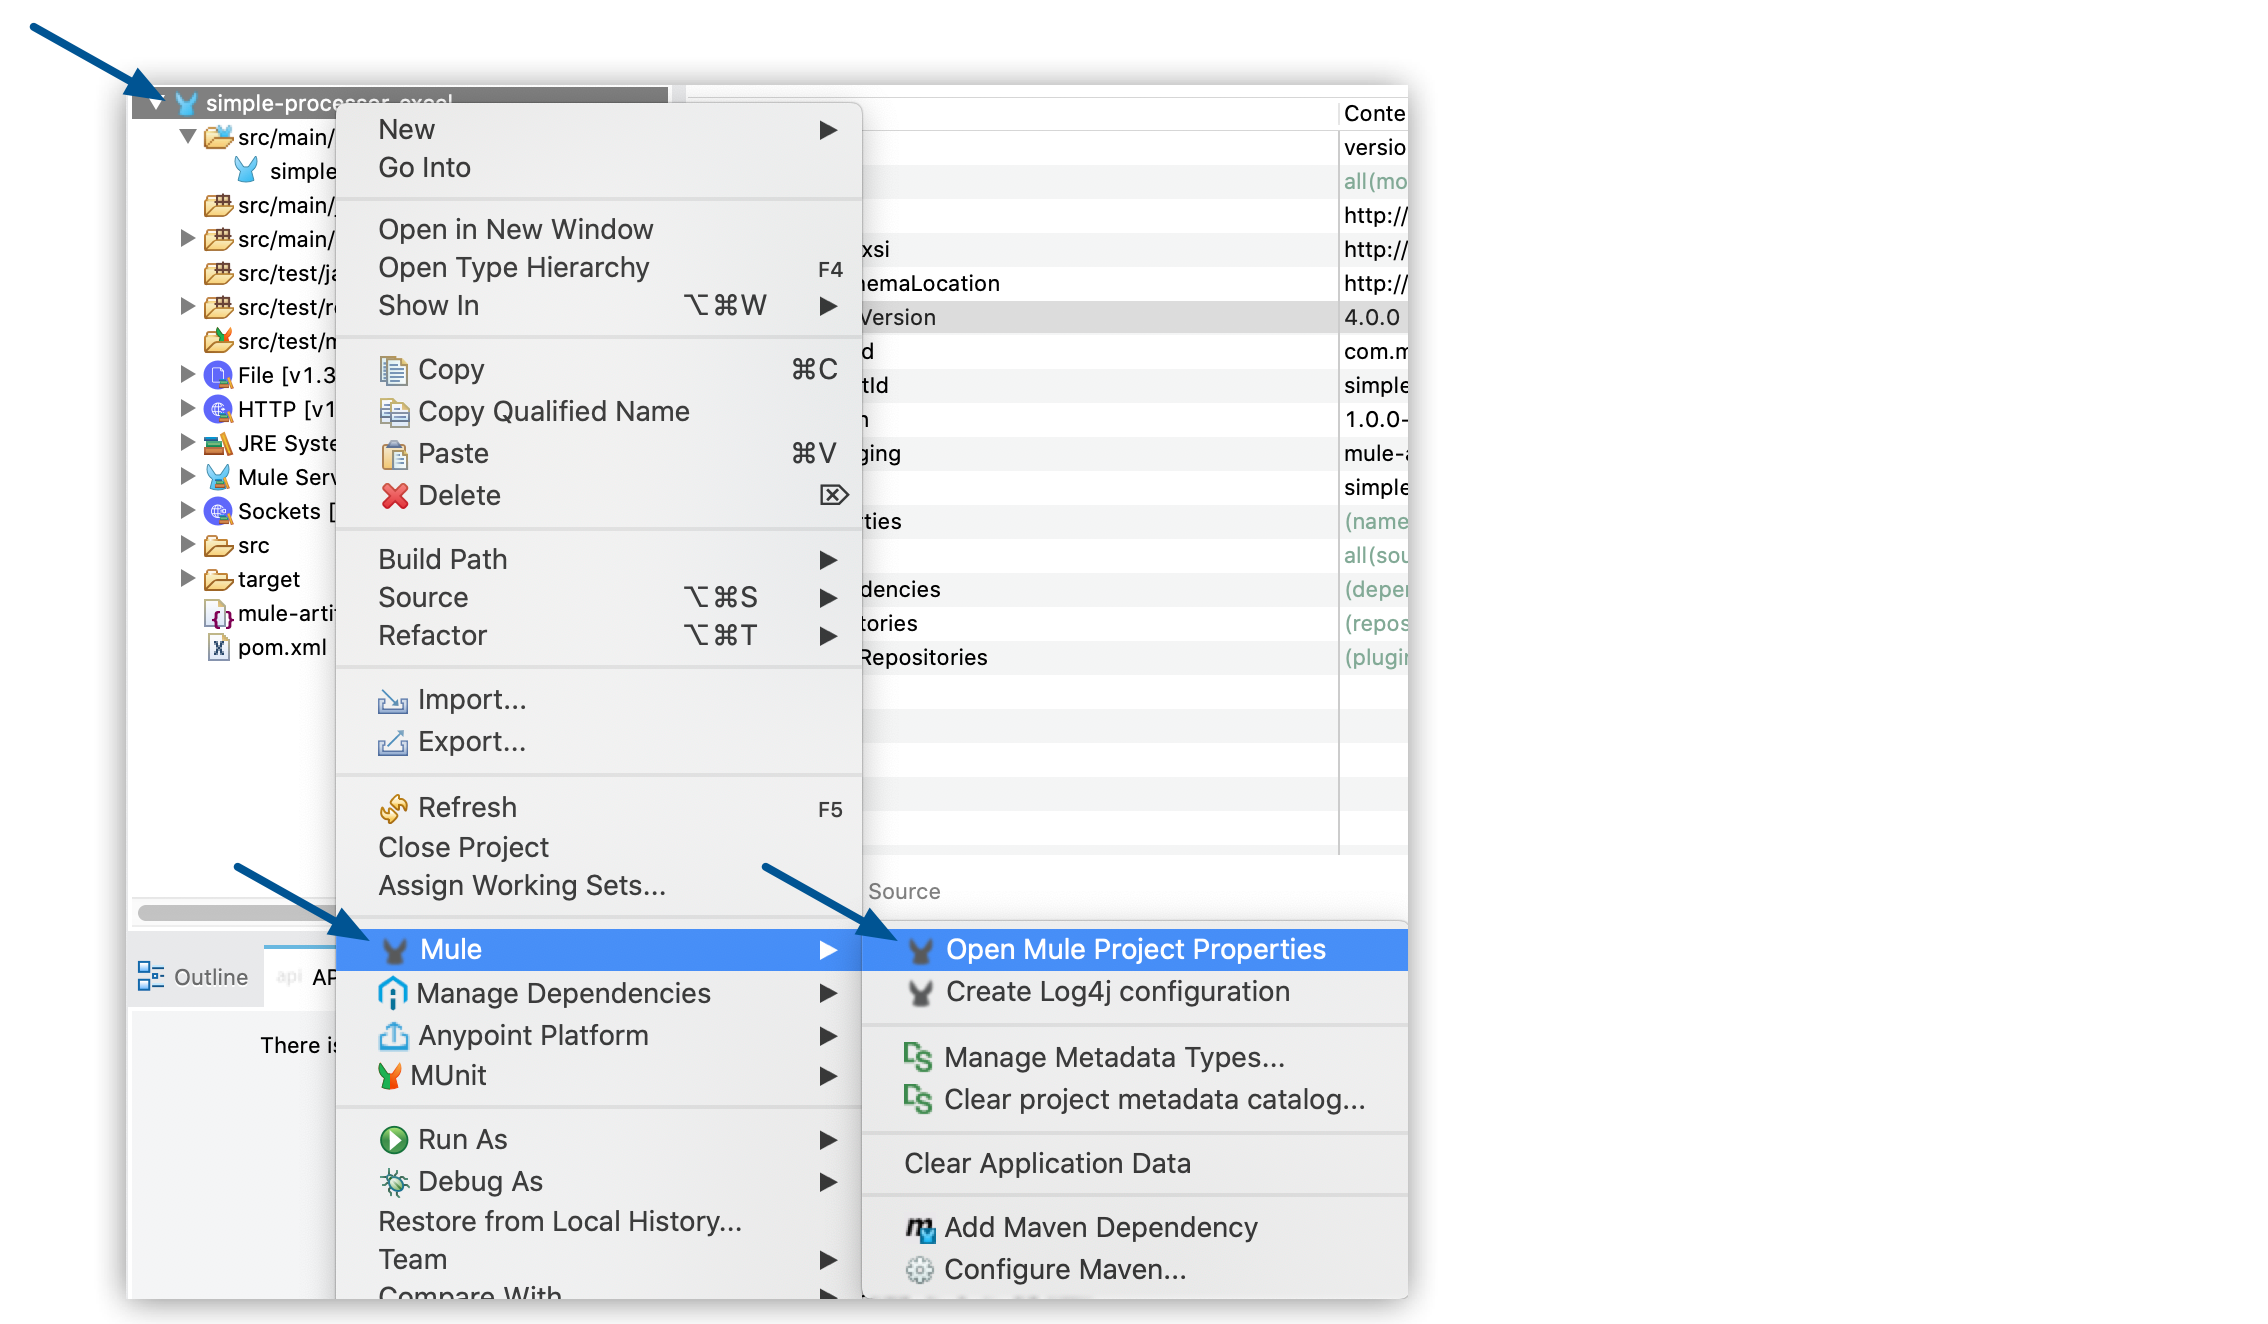Click the green Run As icon
The width and height of the screenshot is (2268, 1324).
tap(394, 1139)
